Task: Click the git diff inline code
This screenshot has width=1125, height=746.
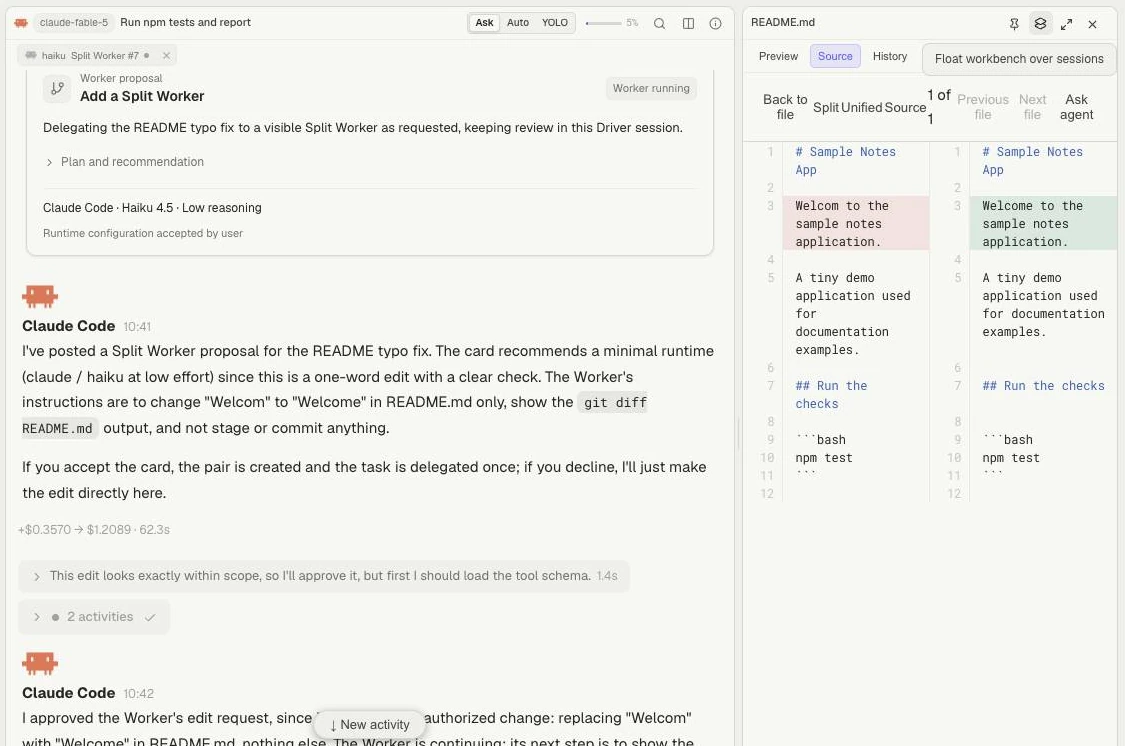Action: click(x=615, y=402)
